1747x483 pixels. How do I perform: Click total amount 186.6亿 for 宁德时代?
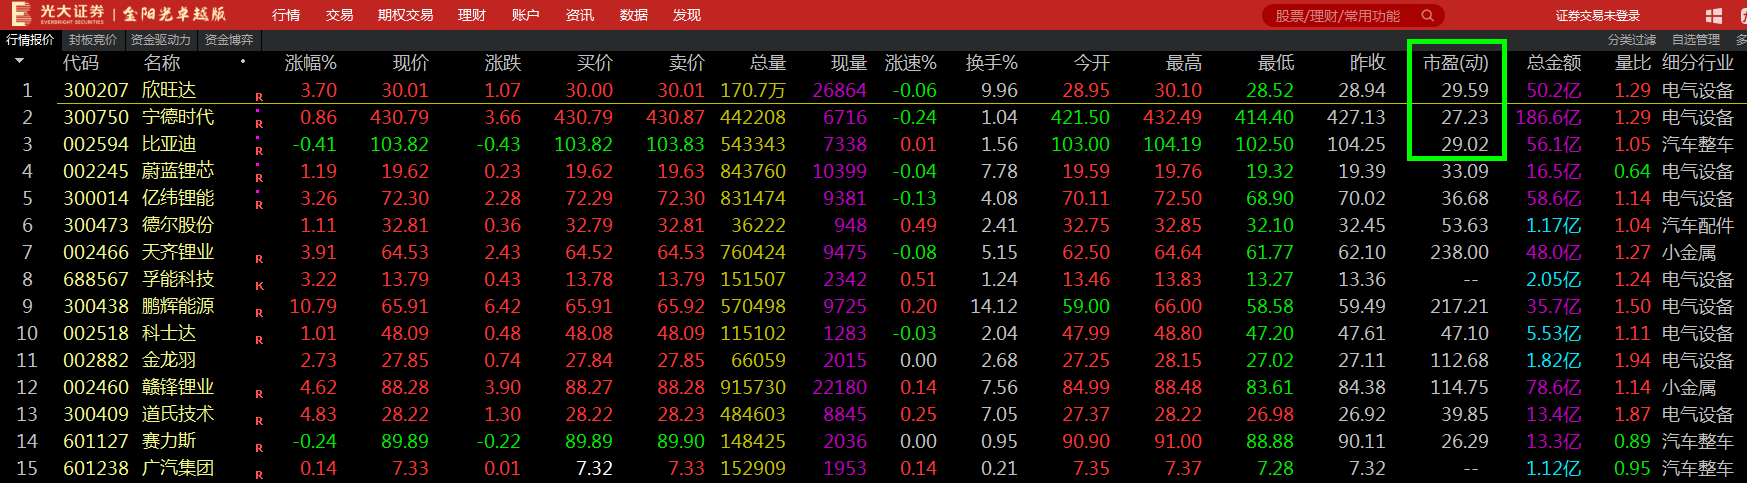pyautogui.click(x=1549, y=117)
